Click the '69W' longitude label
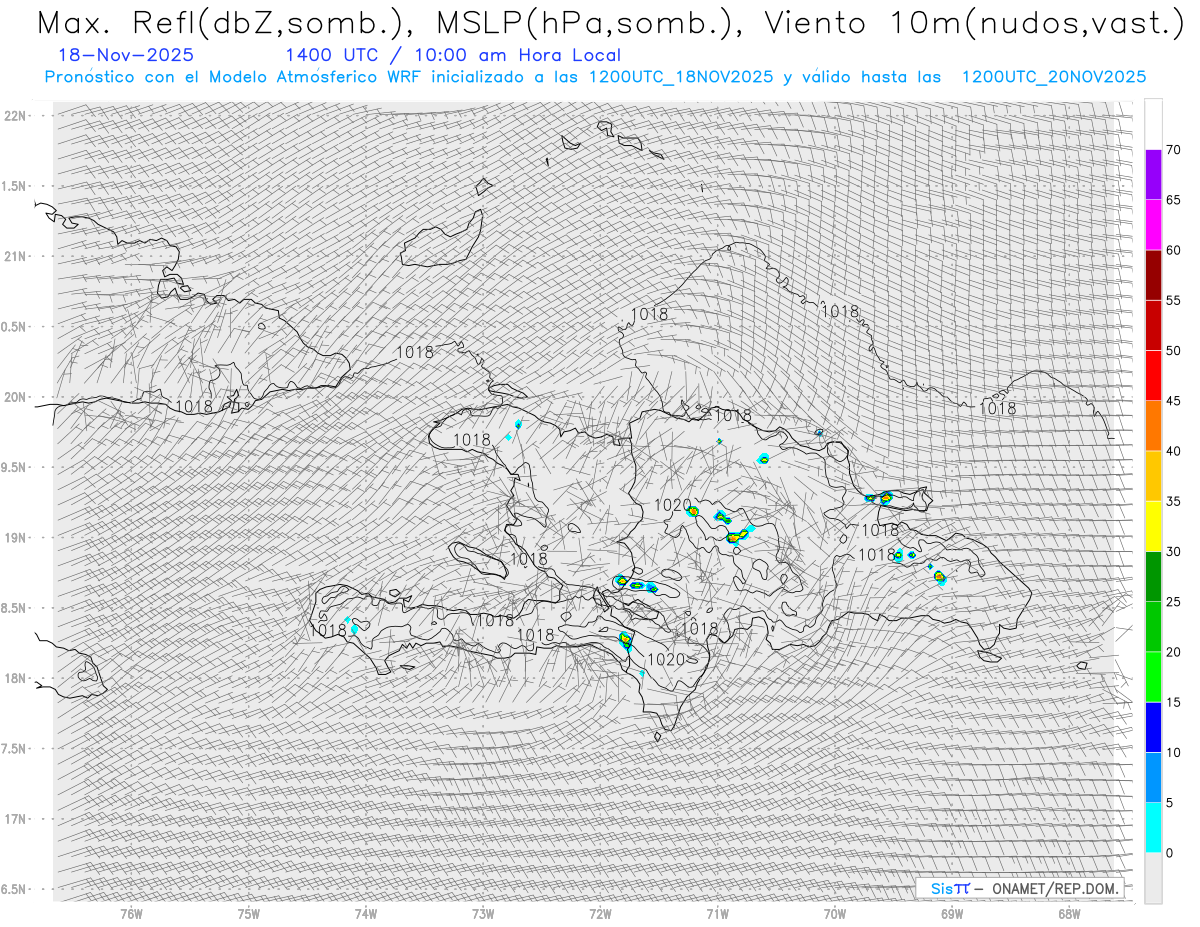 click(952, 913)
